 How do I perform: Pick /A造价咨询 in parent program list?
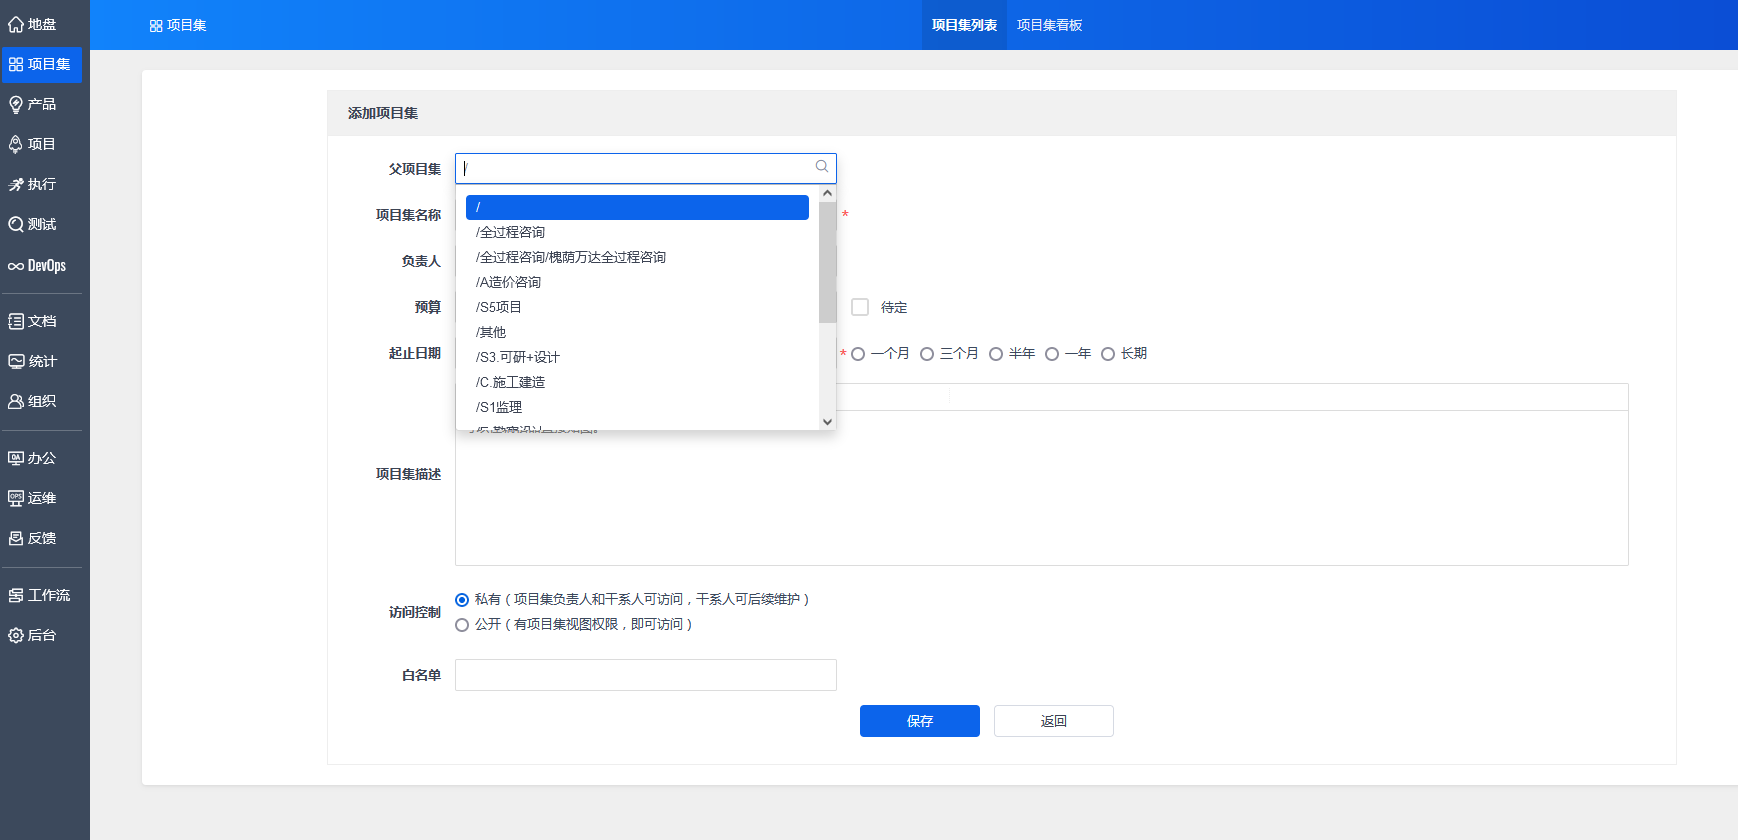pos(509,282)
